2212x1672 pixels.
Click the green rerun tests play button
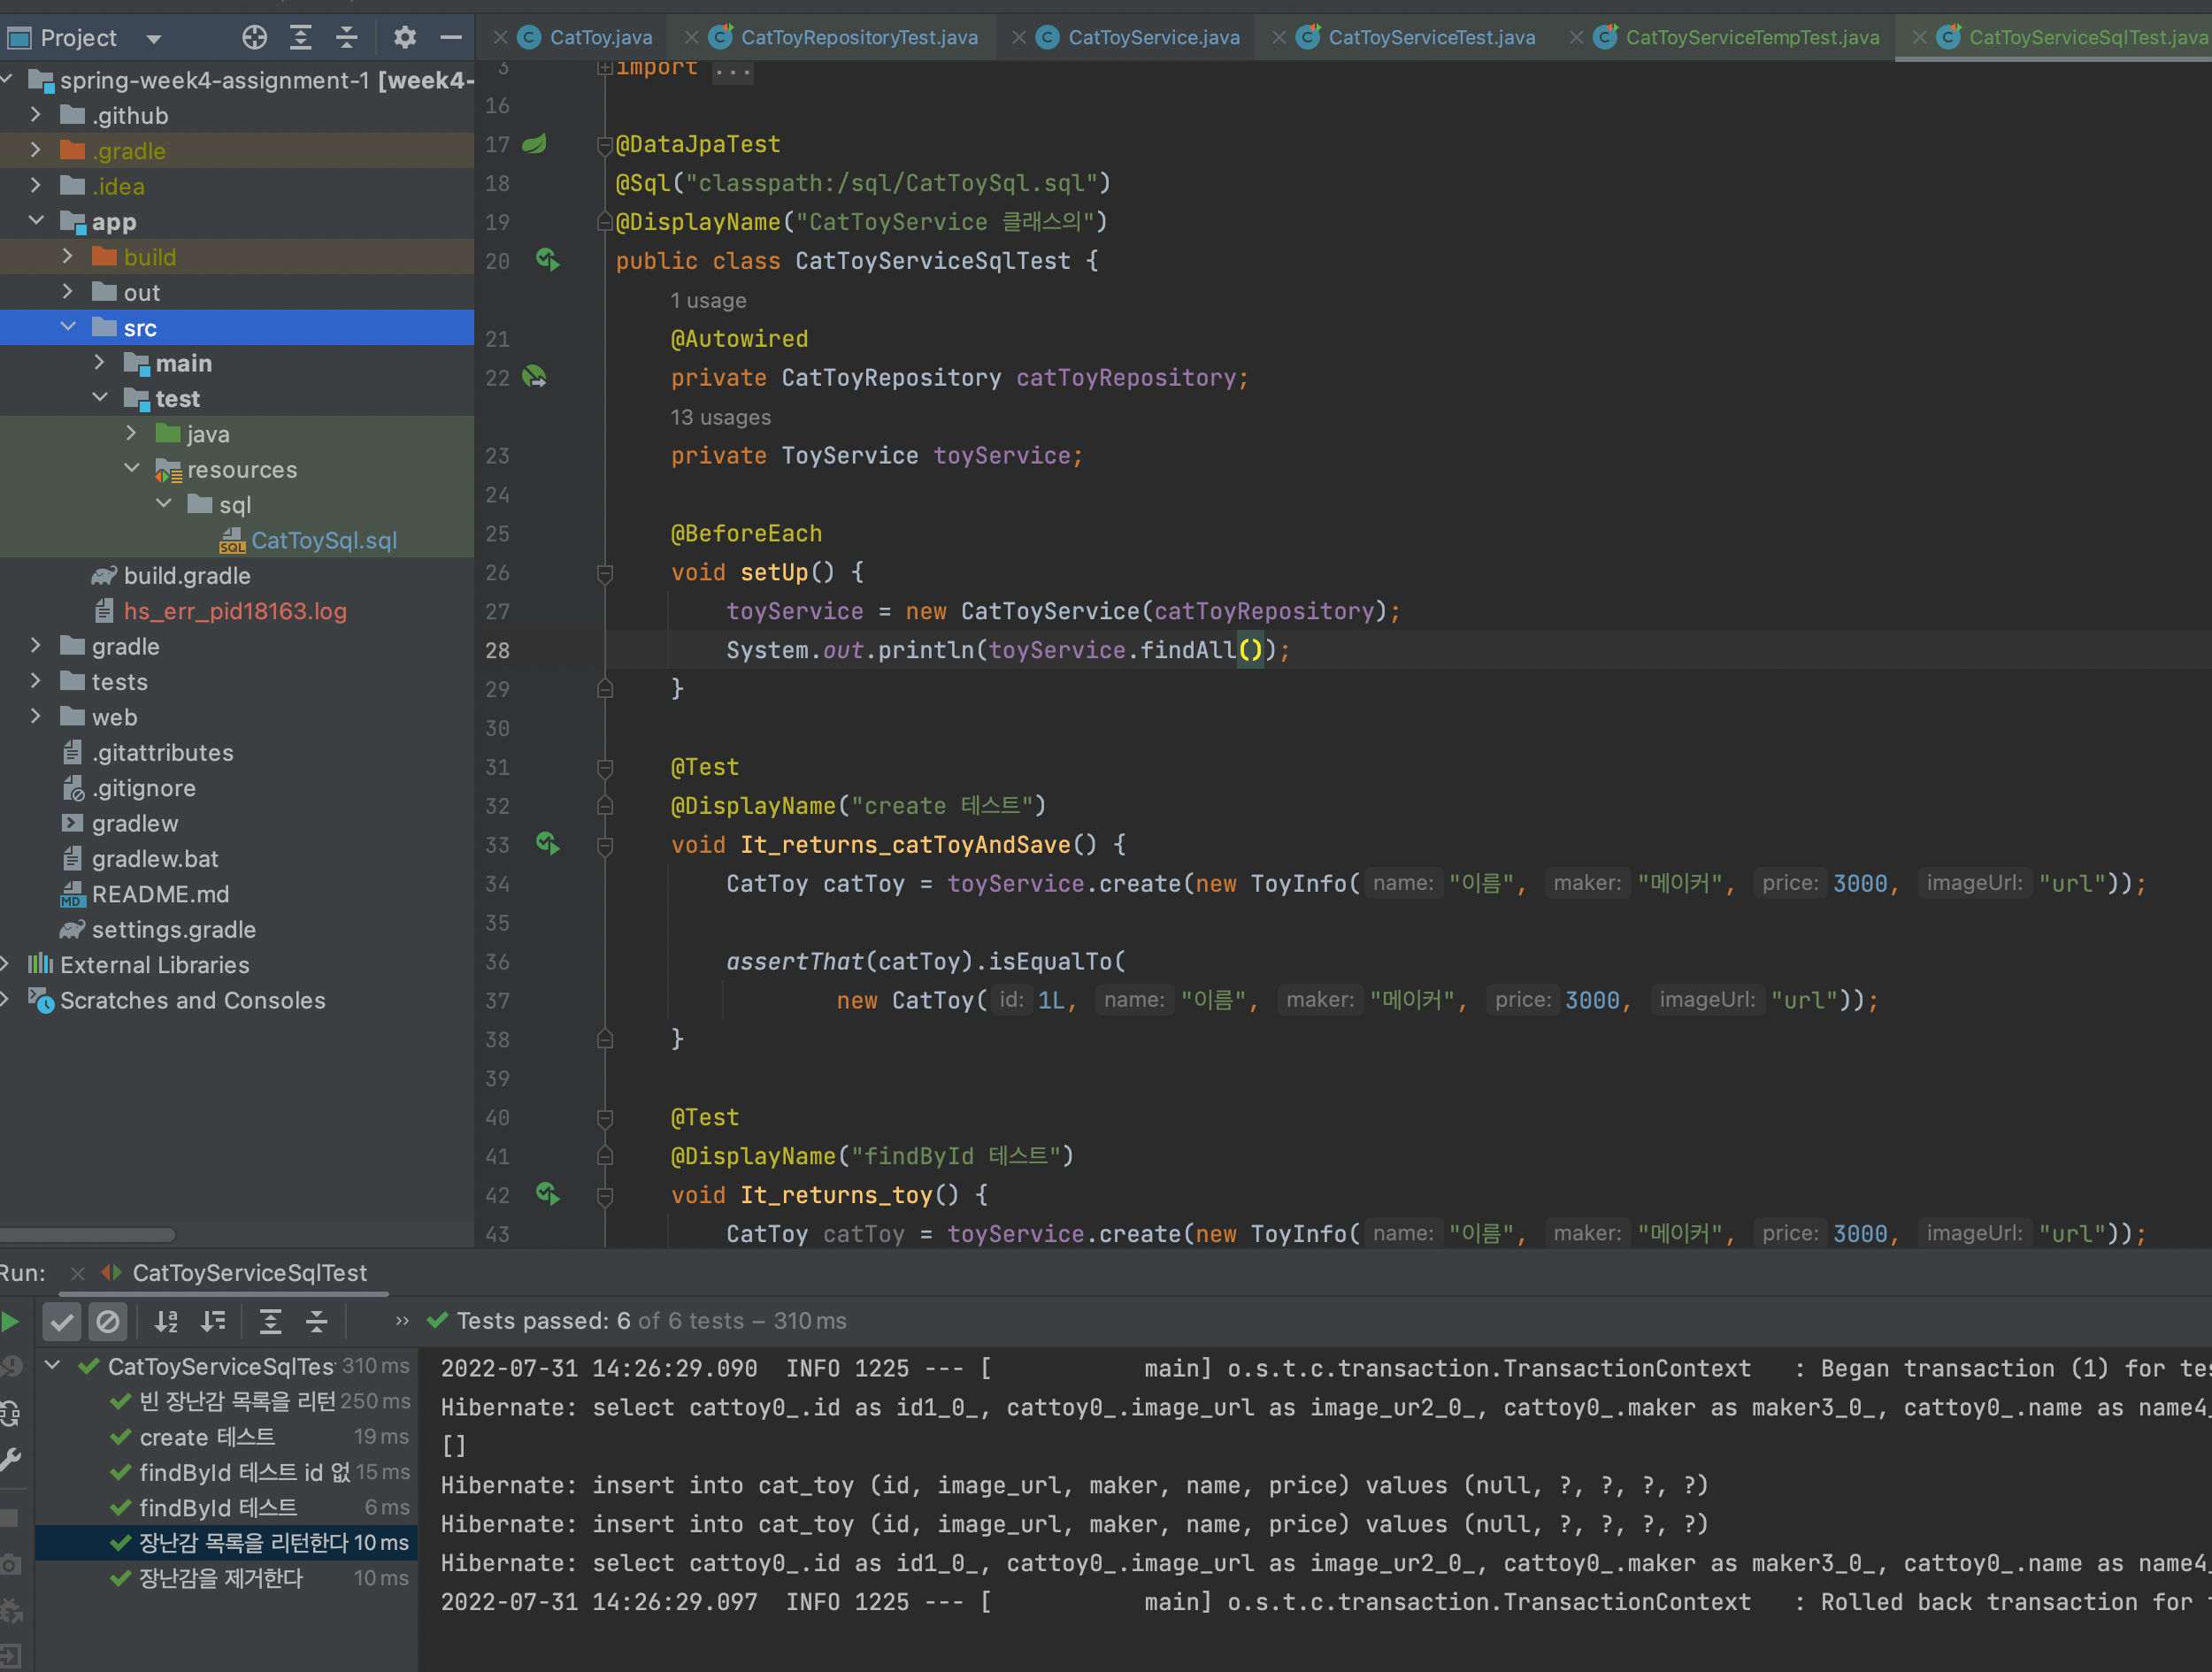[11, 1322]
